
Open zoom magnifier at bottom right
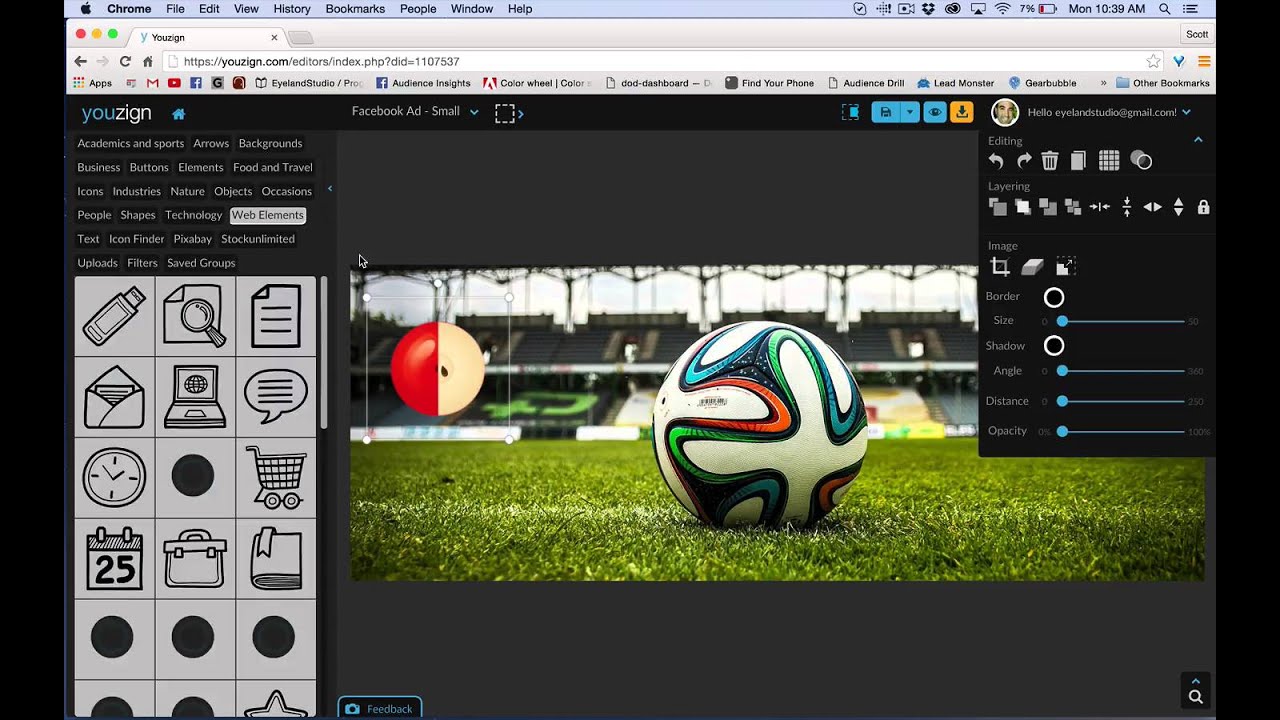pyautogui.click(x=1195, y=696)
